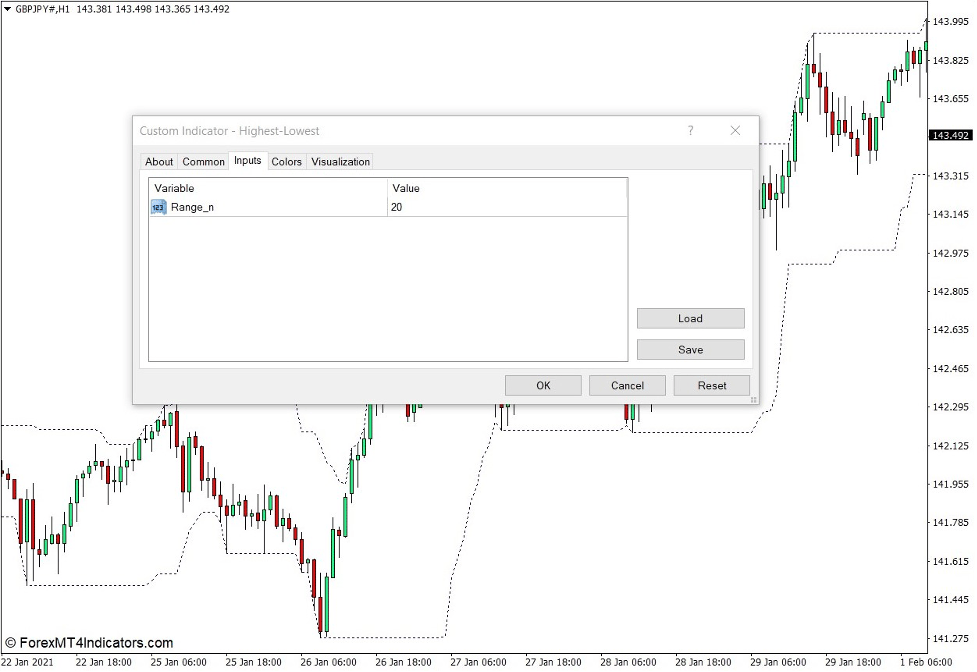The height and width of the screenshot is (672, 977).
Task: Reset the indicator inputs to defaults
Action: pos(712,385)
